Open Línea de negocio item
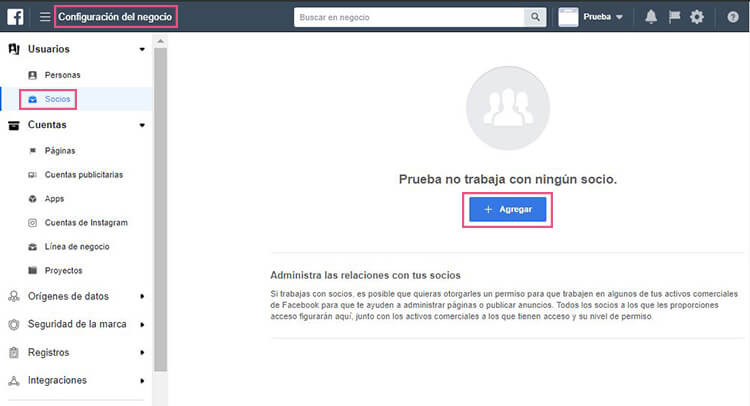Image resolution: width=750 pixels, height=406 pixels. tap(77, 246)
